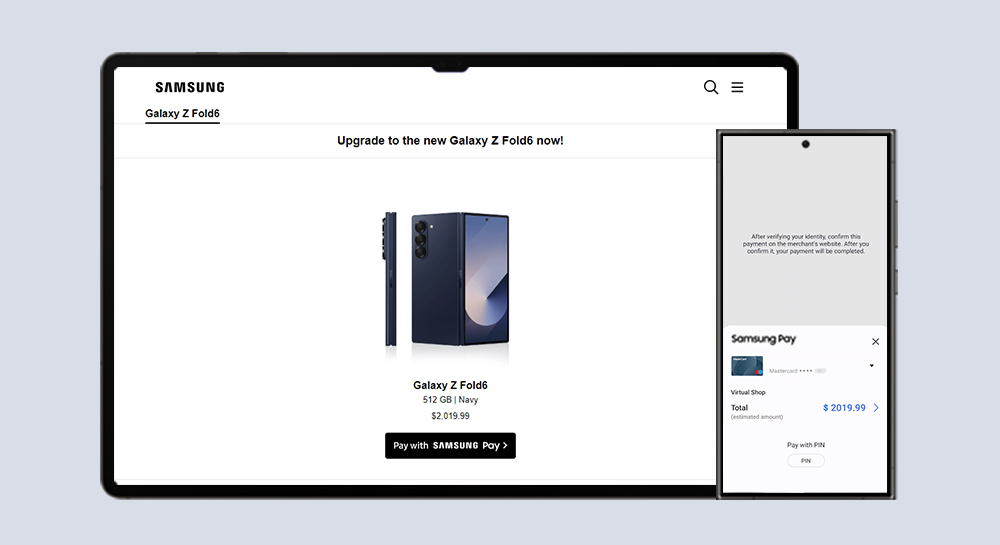Tap the Virtual Shop merchant label
Viewport: 1000px width, 545px height.
coord(748,393)
